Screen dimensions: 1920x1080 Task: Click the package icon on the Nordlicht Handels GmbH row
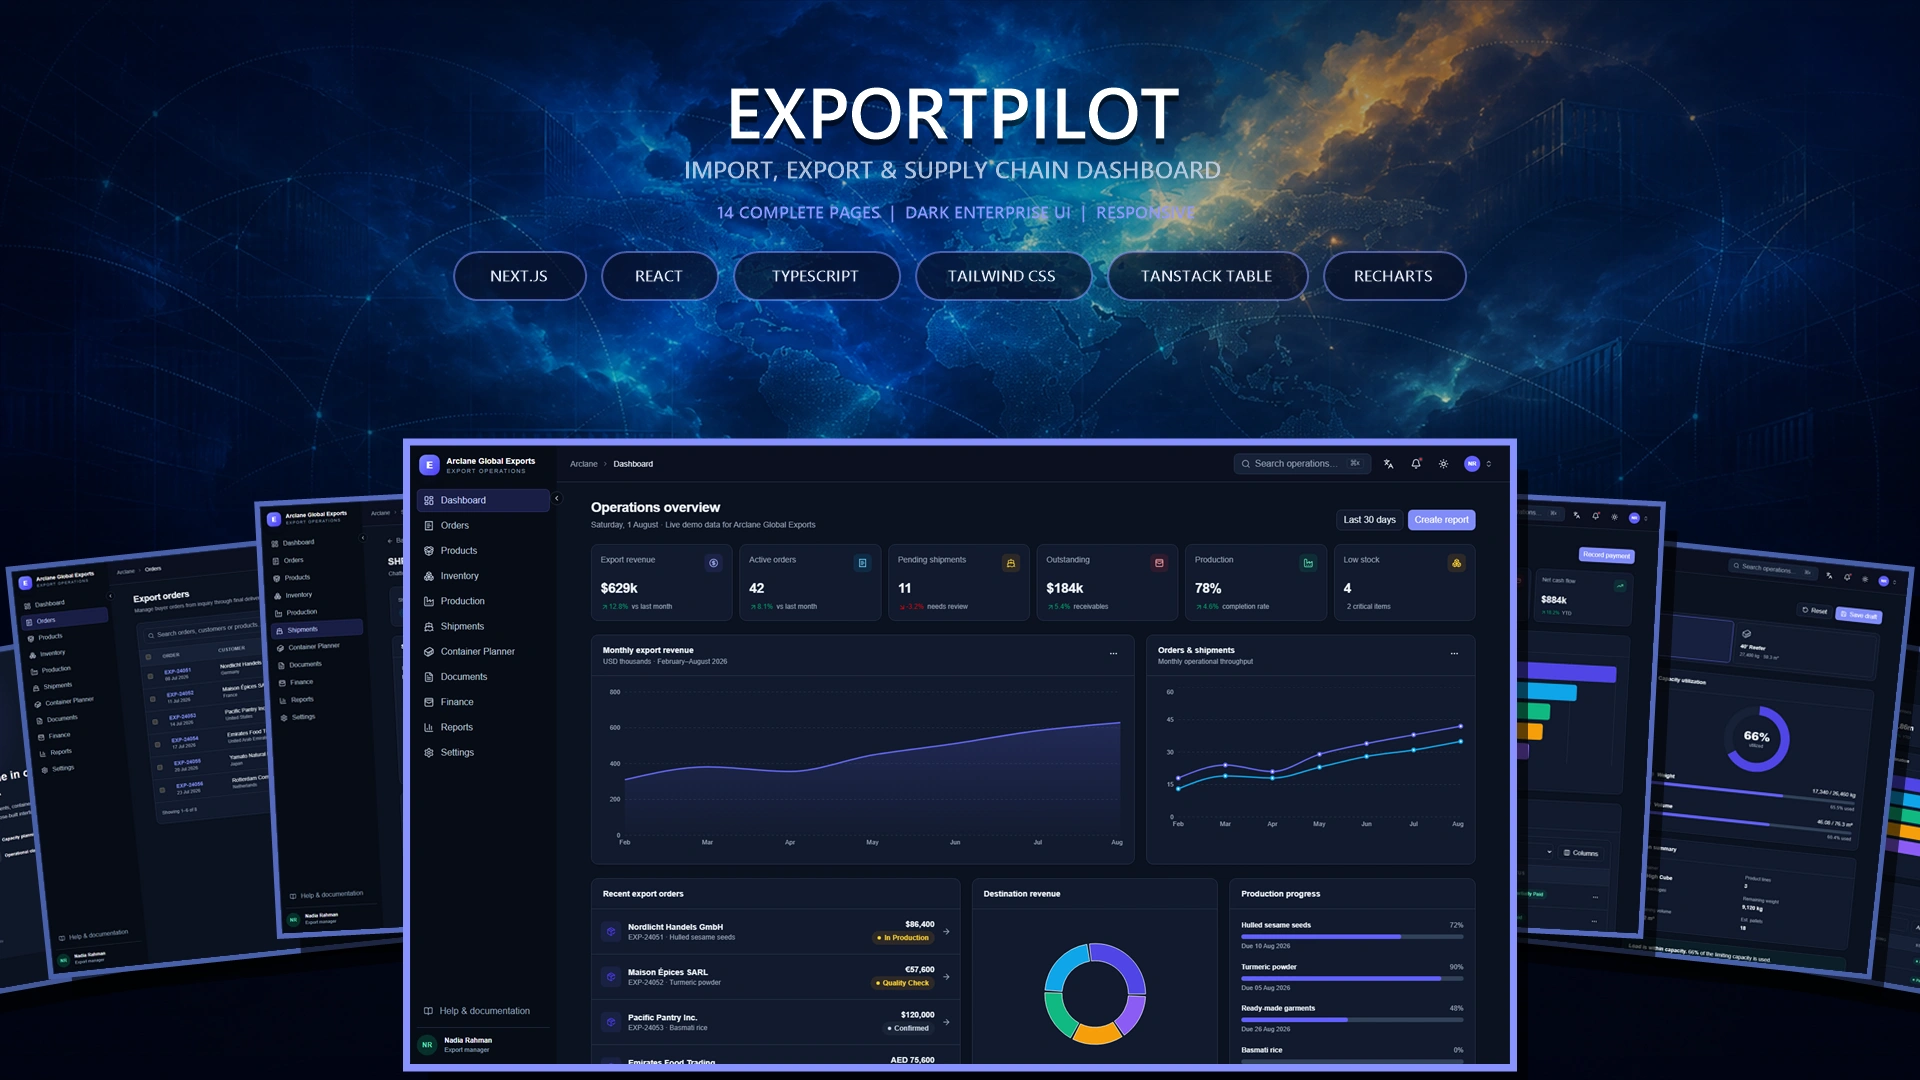coord(611,932)
